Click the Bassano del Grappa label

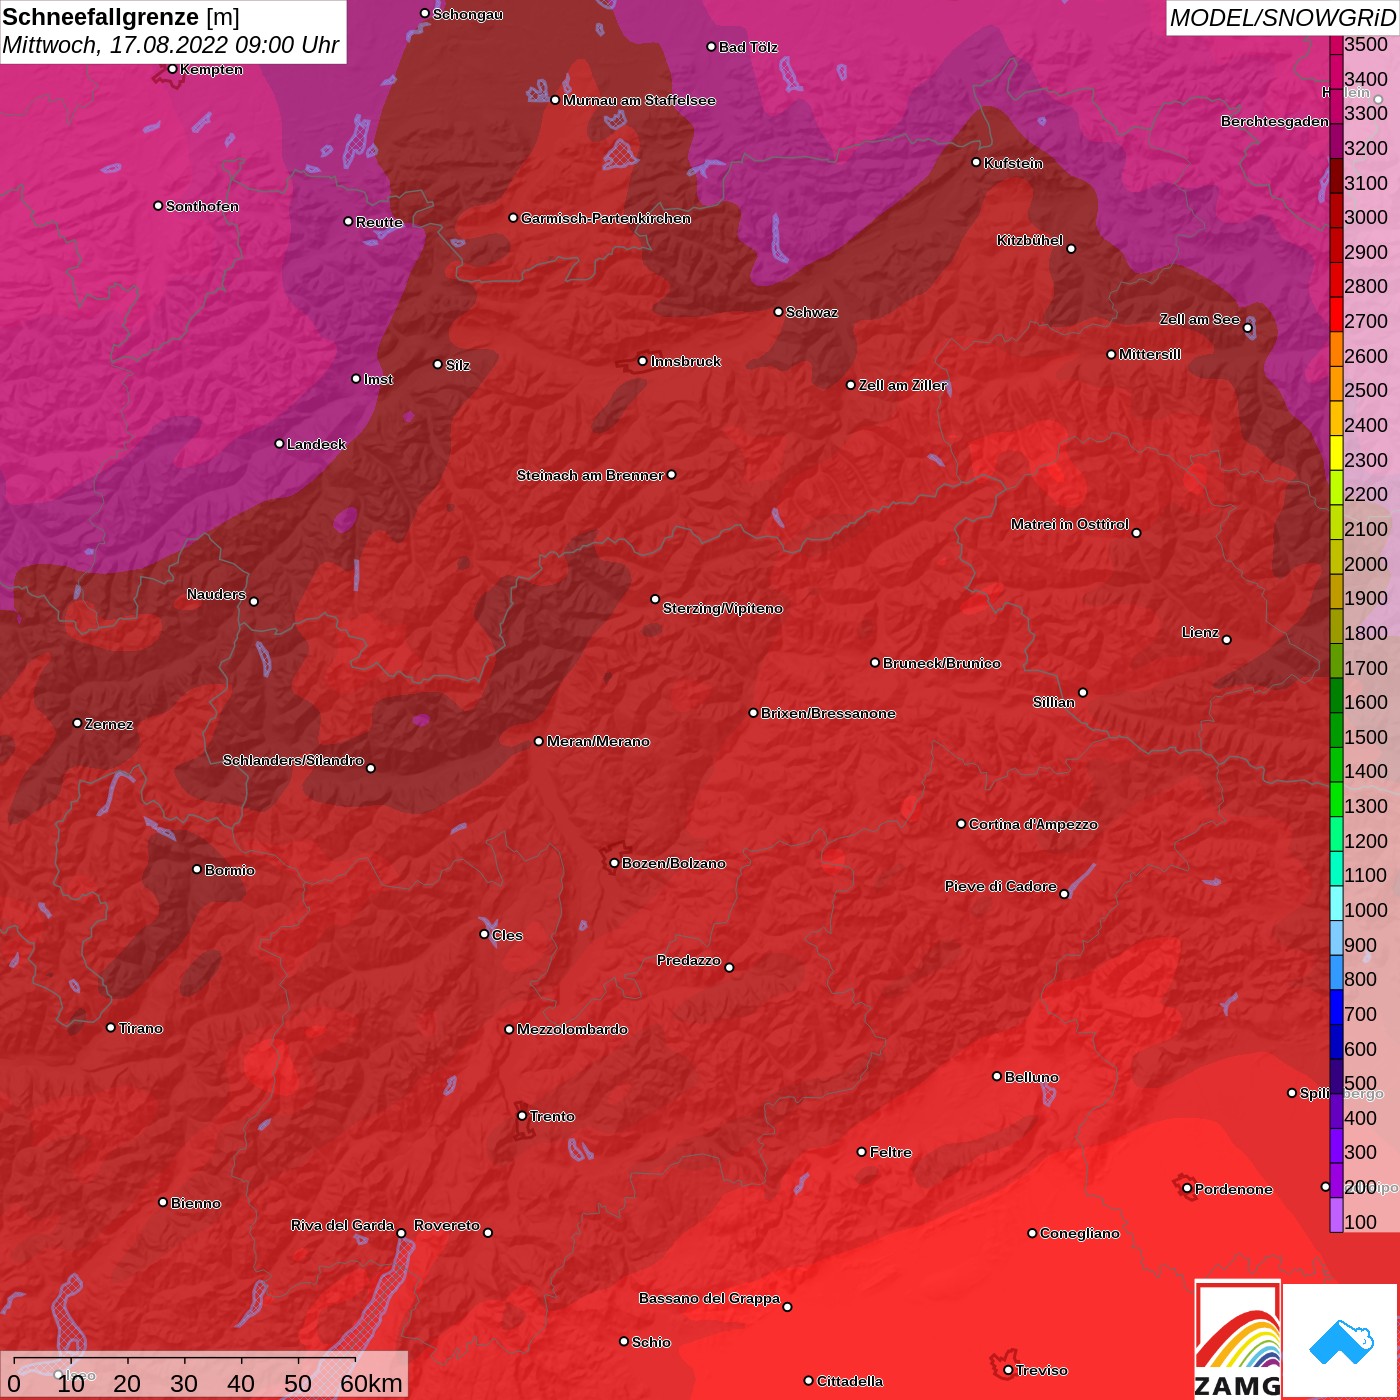pos(710,1298)
